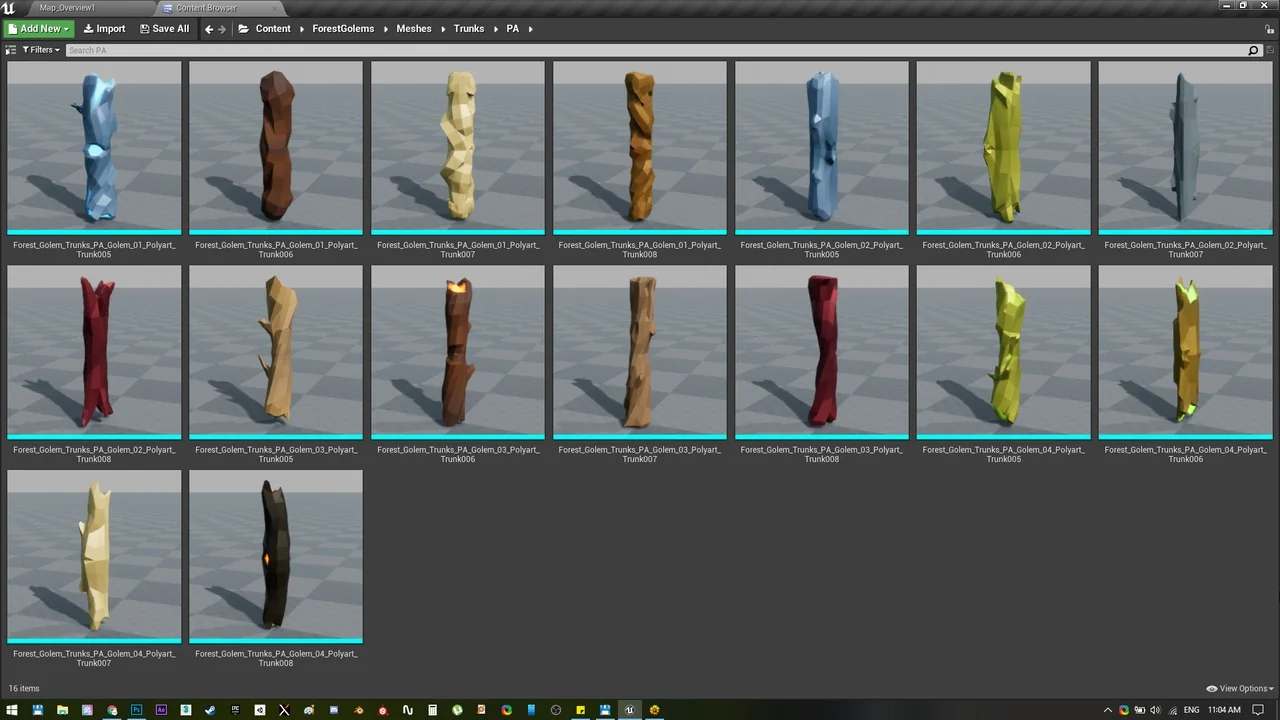The height and width of the screenshot is (720, 1280).
Task: Click the back navigation arrow
Action: point(208,28)
